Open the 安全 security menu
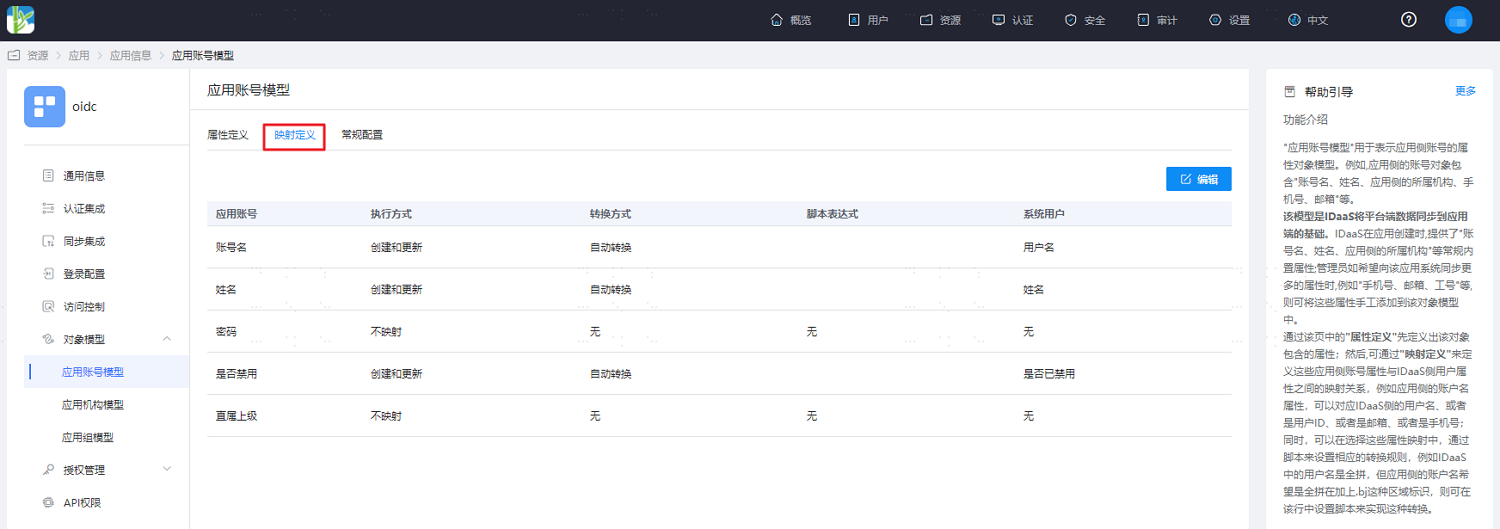Screen dimensions: 1500x529 (1085, 20)
